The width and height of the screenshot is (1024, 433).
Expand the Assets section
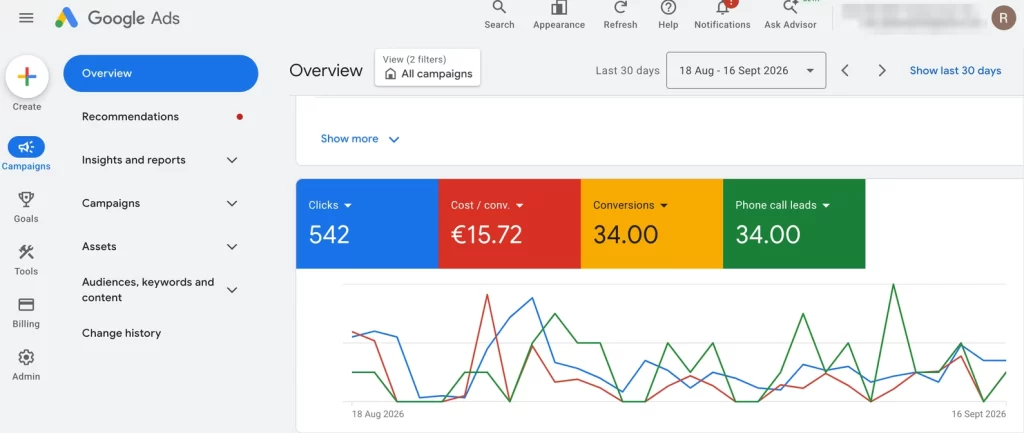point(232,247)
